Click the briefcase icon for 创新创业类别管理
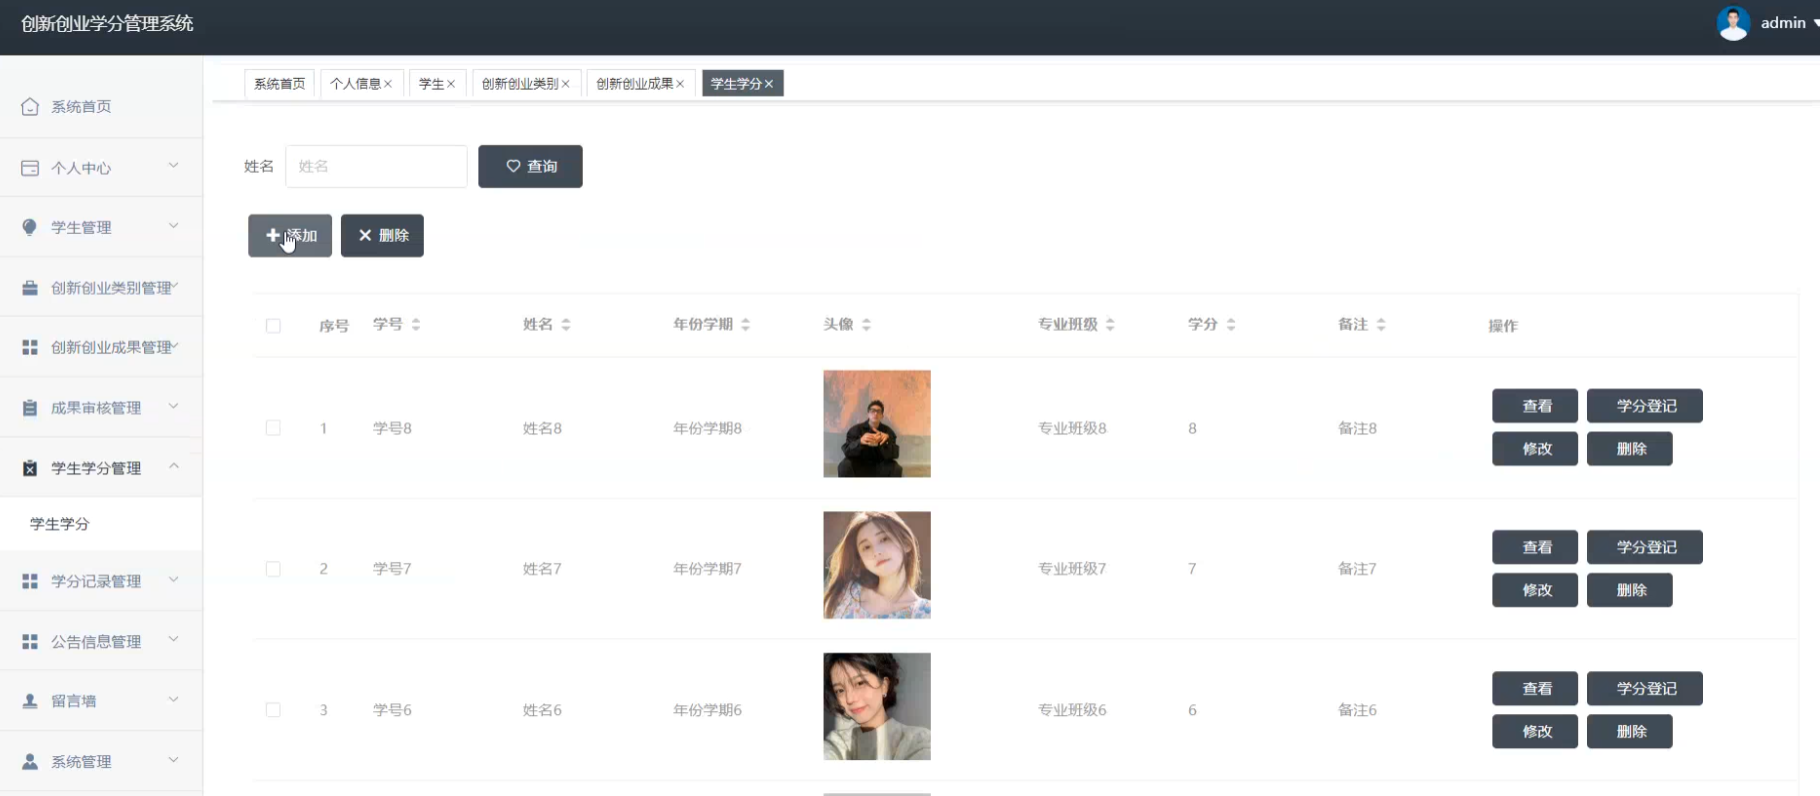The image size is (1820, 796). [x=30, y=288]
